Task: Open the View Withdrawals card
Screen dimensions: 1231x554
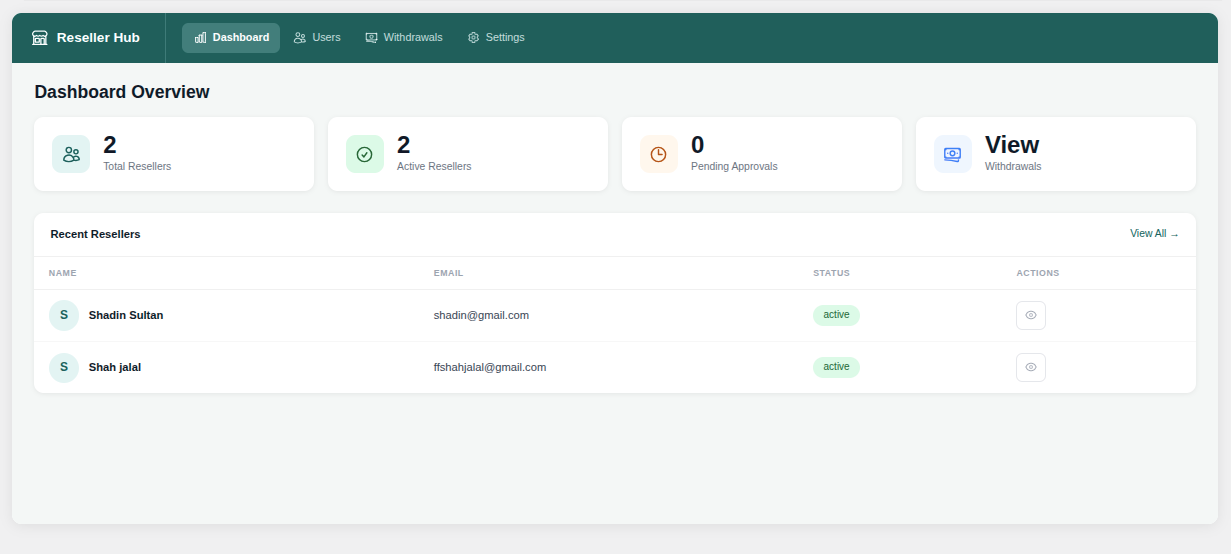Action: coord(1056,154)
